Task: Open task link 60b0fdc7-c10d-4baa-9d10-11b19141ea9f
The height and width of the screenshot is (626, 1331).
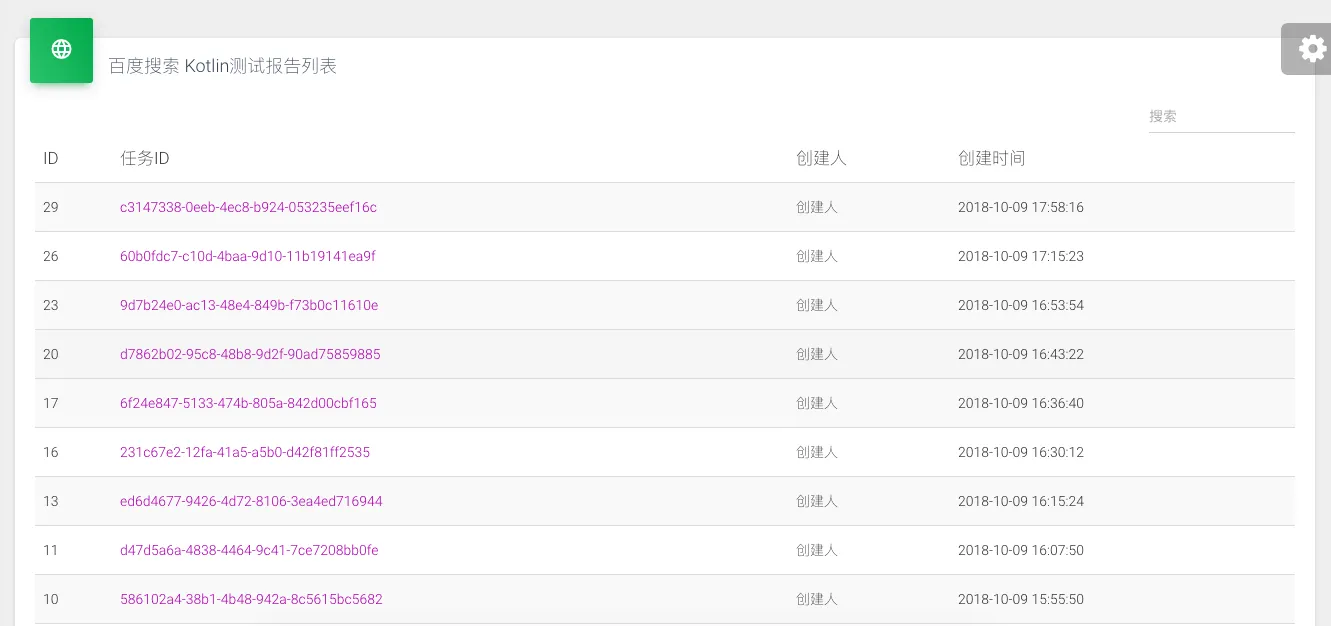Action: click(247, 256)
